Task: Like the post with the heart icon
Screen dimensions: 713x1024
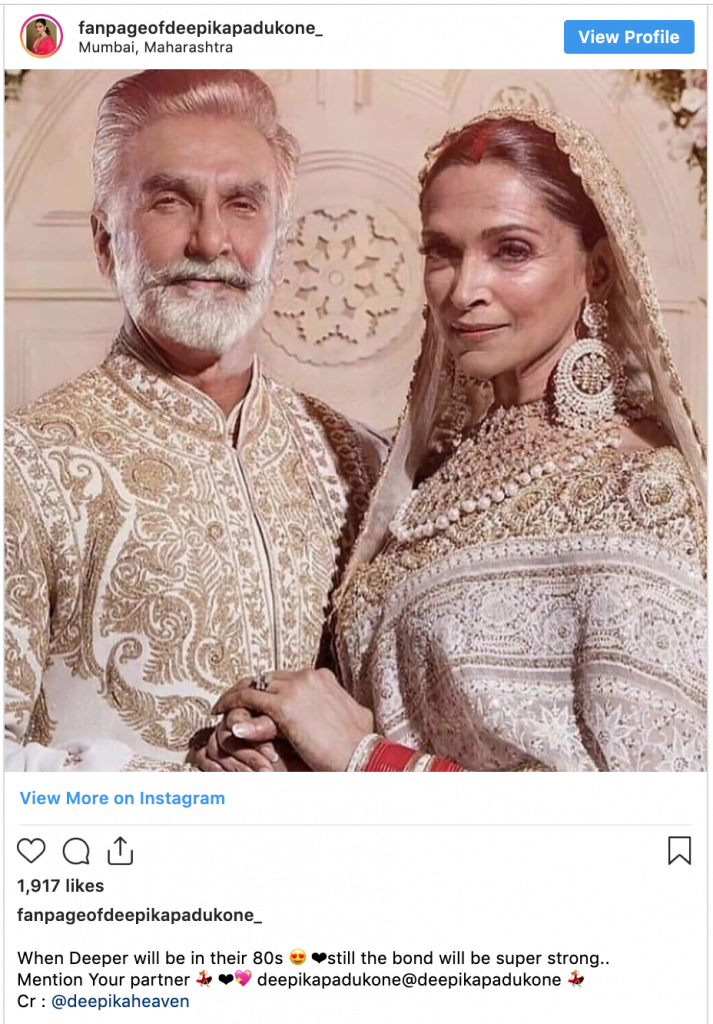Action: pyautogui.click(x=31, y=851)
